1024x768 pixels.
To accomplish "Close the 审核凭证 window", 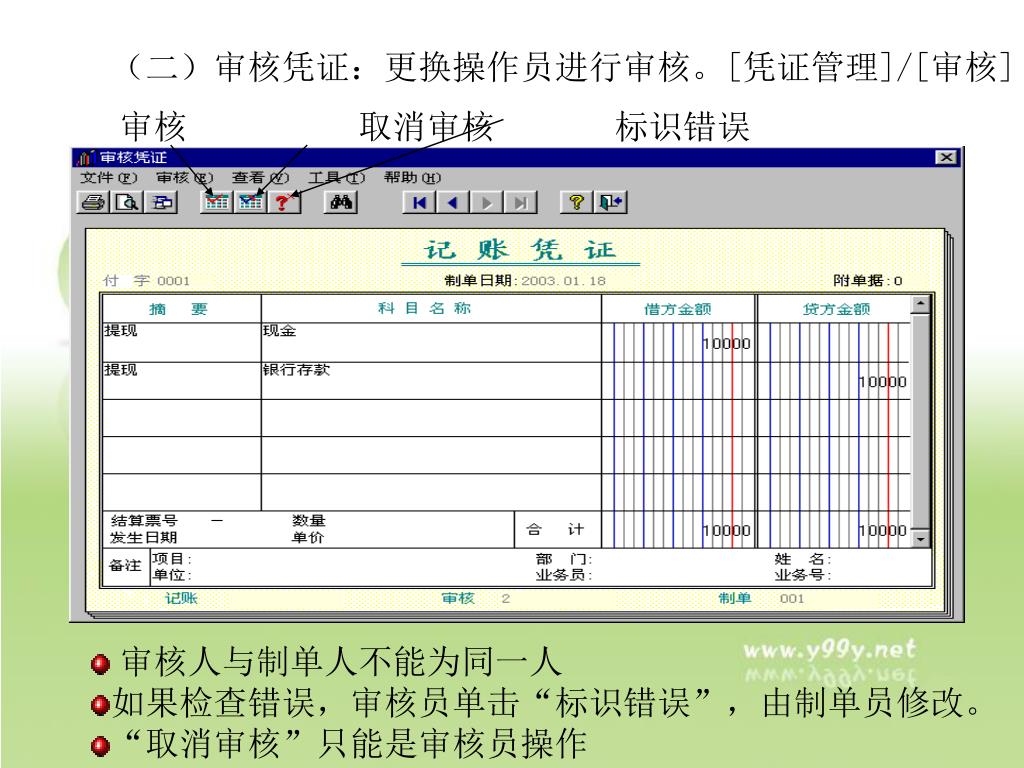I will click(x=946, y=157).
